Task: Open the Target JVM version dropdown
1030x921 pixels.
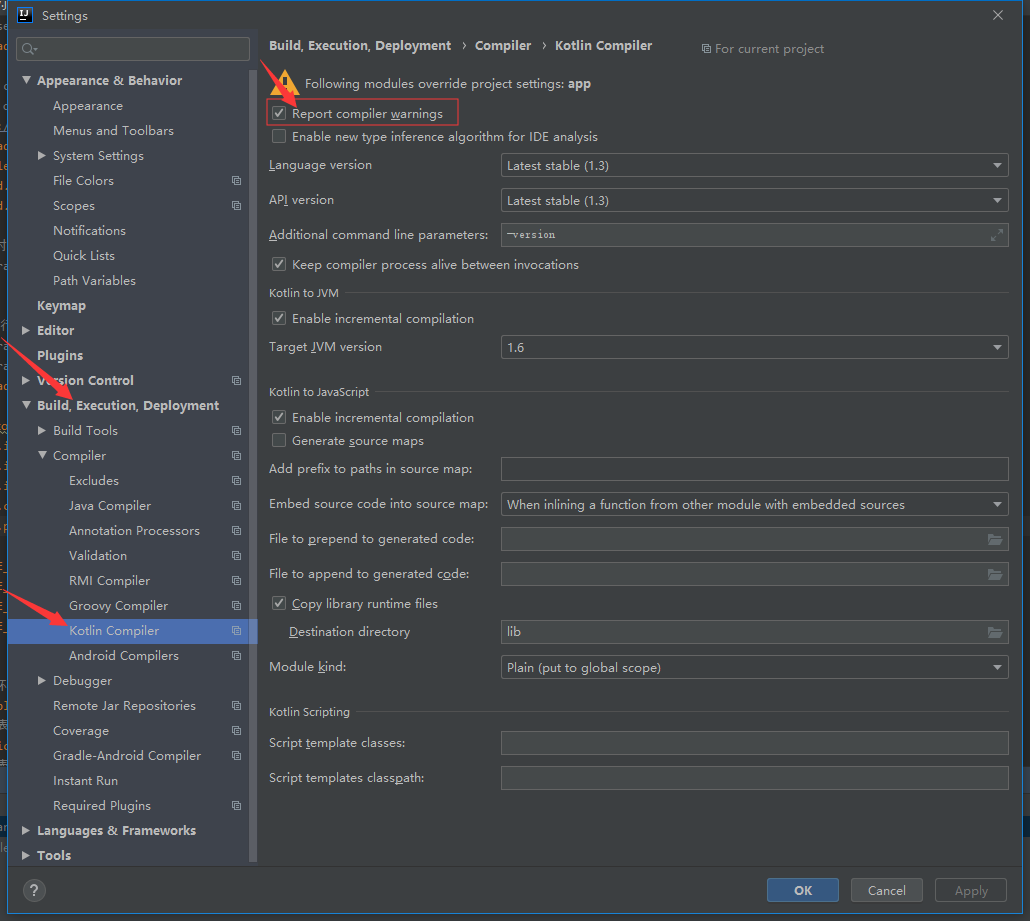Action: click(754, 348)
